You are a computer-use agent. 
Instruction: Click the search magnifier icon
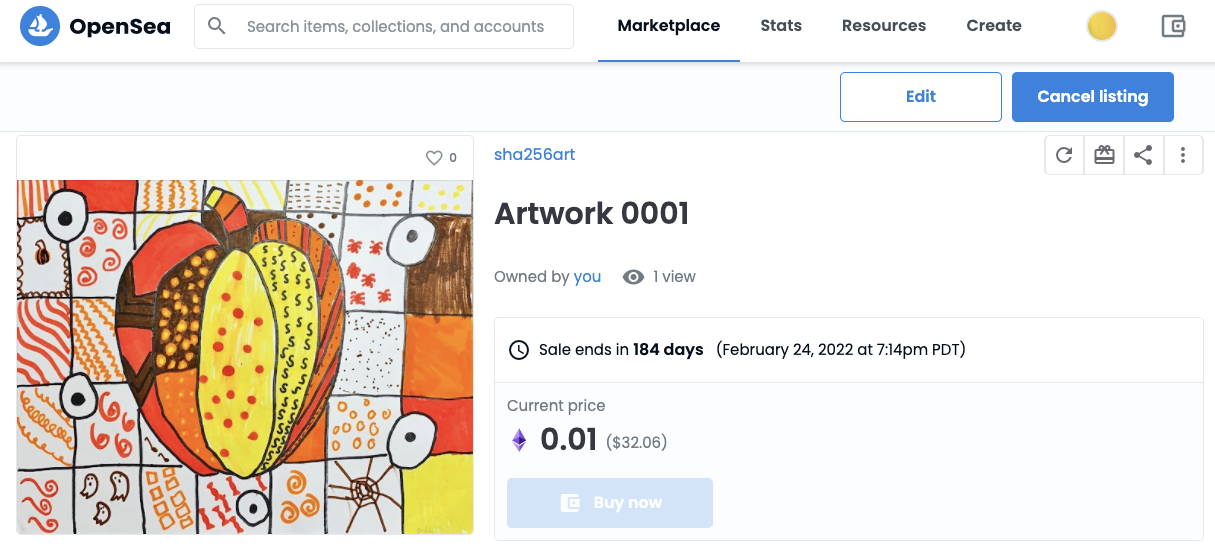click(x=217, y=26)
